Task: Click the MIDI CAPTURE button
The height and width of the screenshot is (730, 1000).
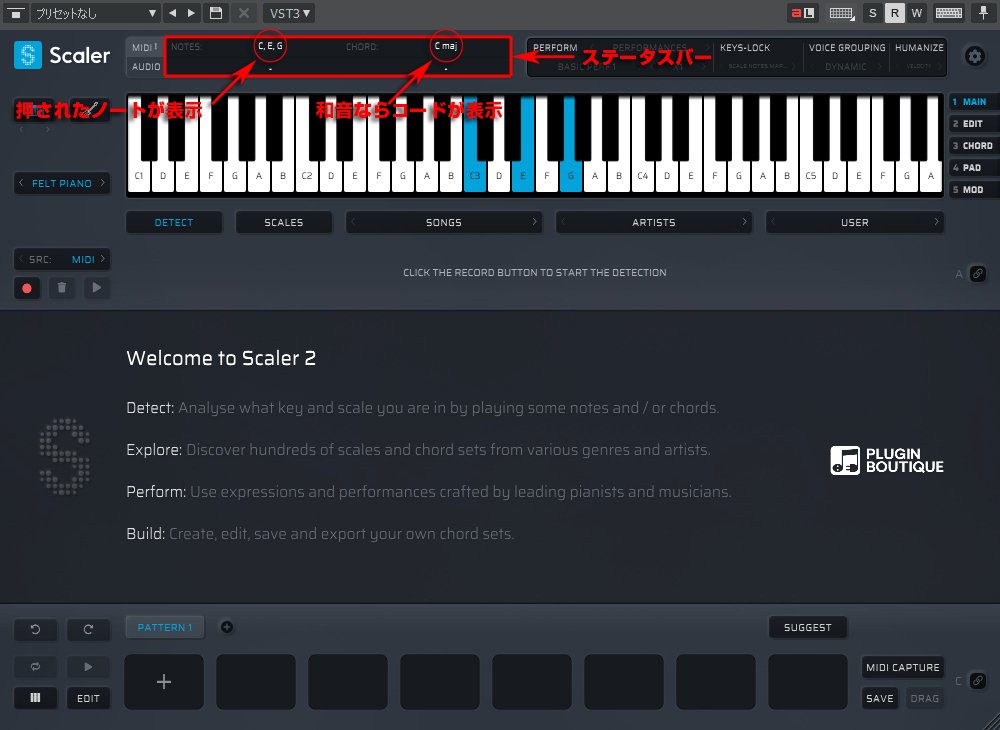Action: point(902,668)
